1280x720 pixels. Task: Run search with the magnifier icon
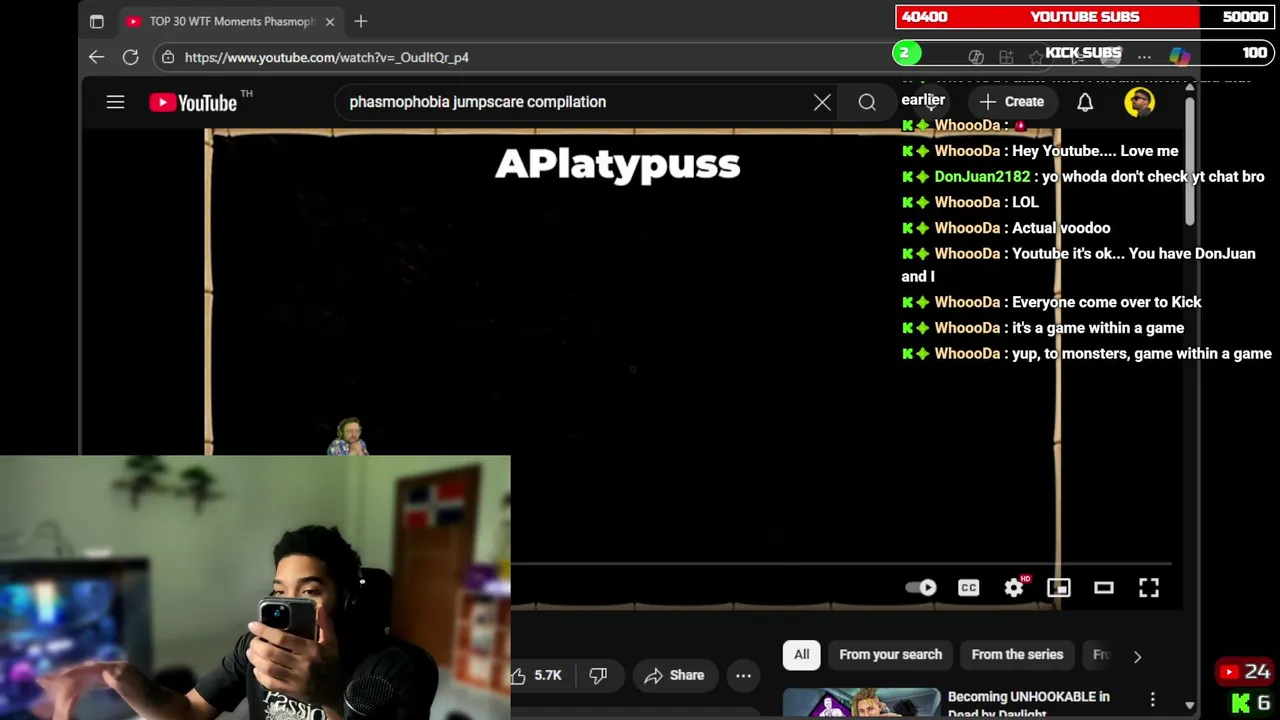pyautogui.click(x=867, y=102)
